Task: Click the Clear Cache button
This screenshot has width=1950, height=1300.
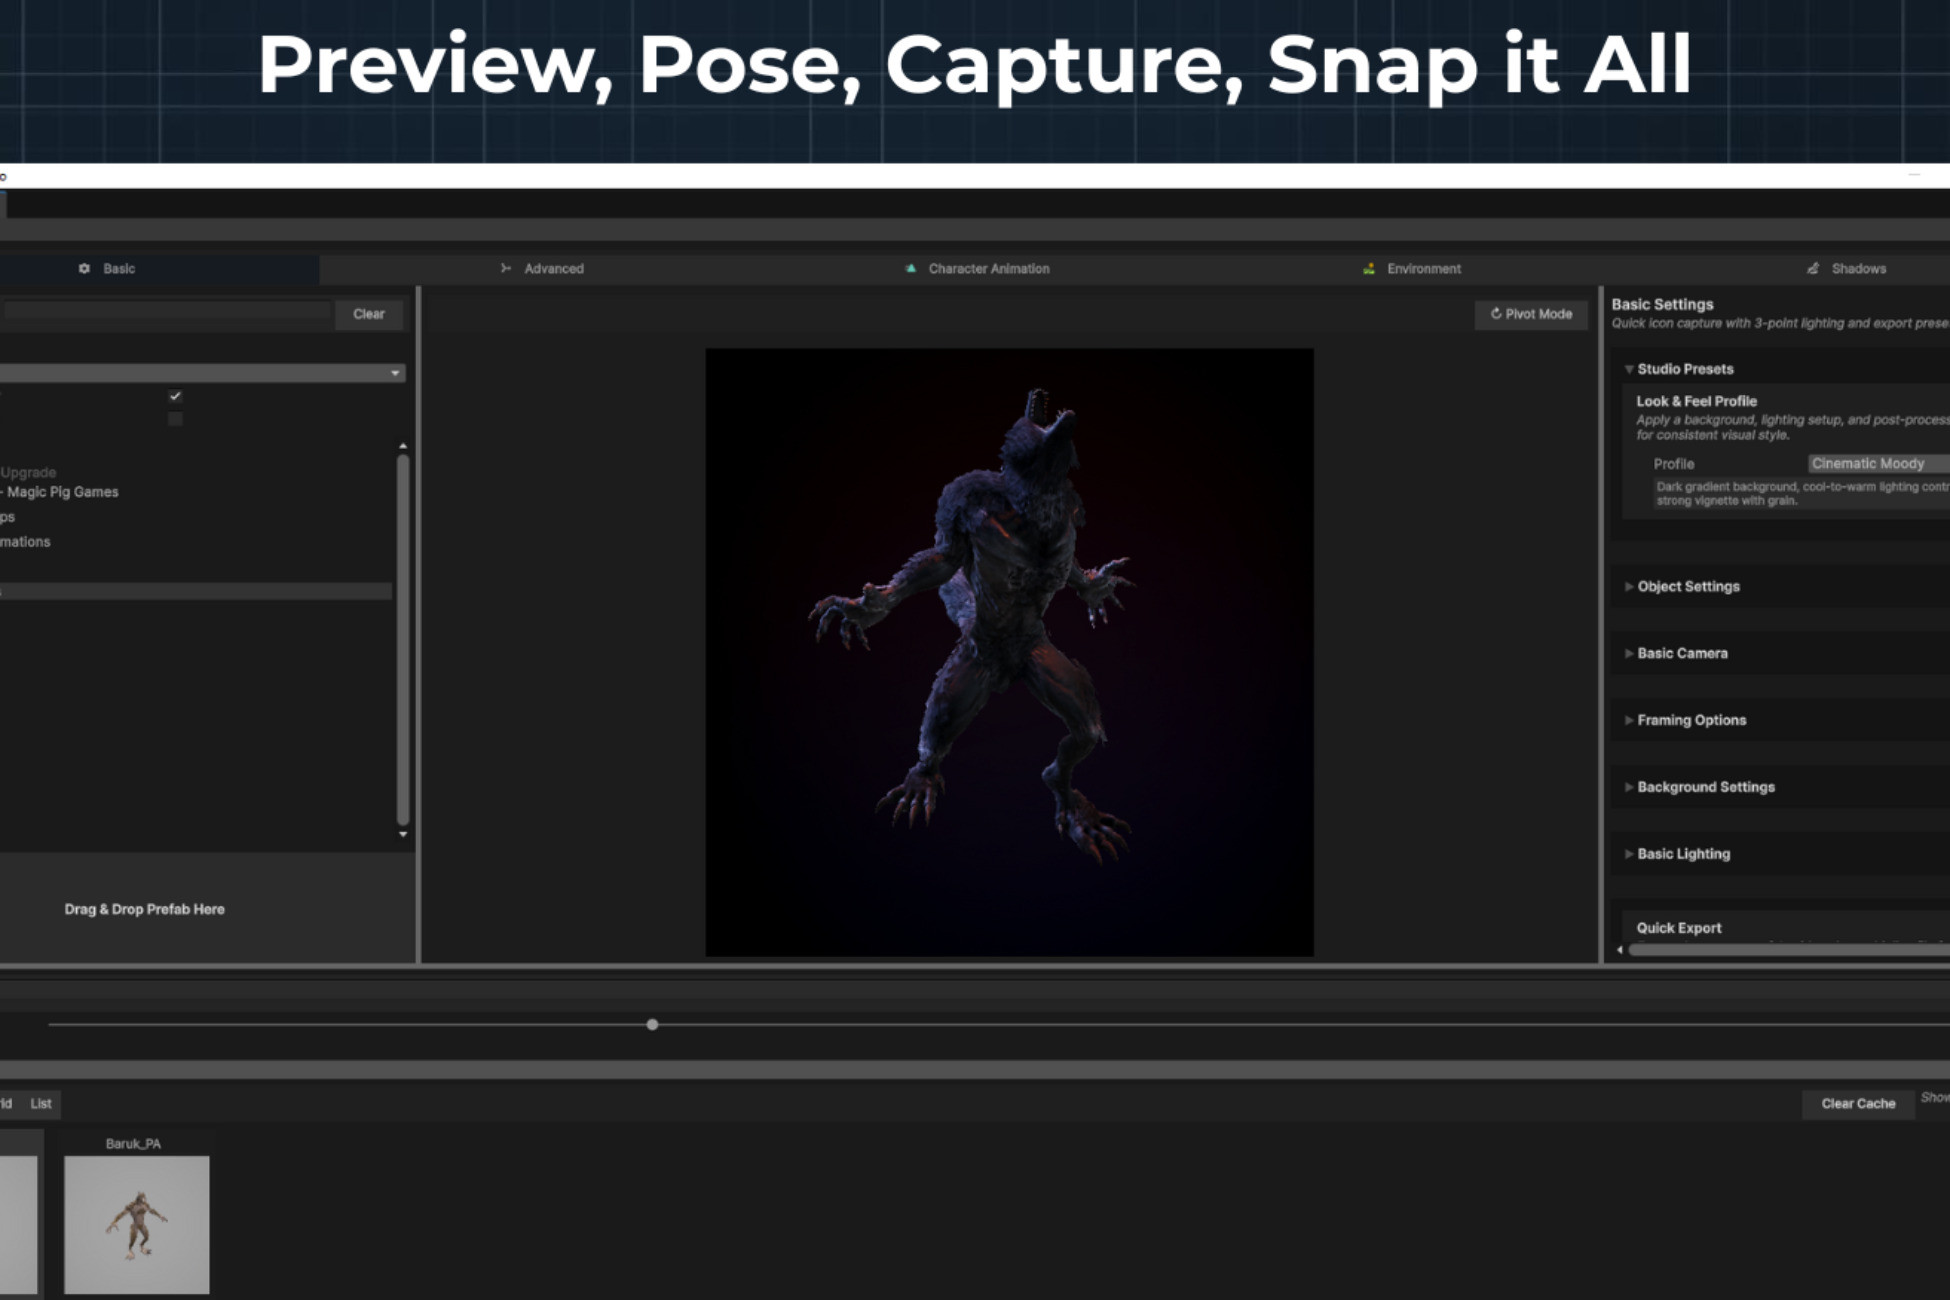Action: click(1857, 1103)
